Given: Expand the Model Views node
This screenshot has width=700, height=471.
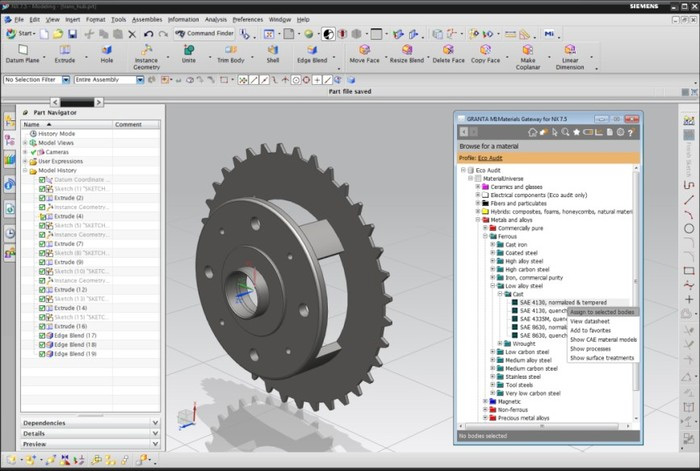Looking at the screenshot, I should point(25,143).
